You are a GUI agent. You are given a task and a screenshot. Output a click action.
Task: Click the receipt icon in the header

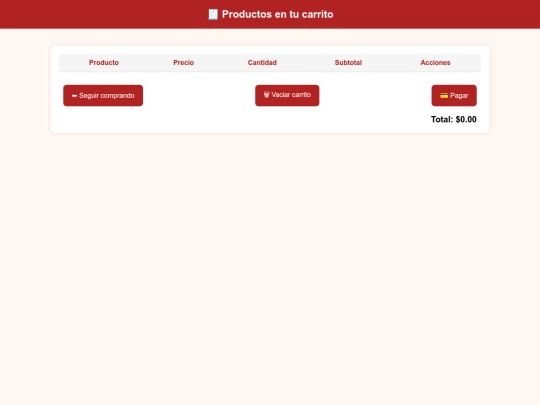point(213,14)
